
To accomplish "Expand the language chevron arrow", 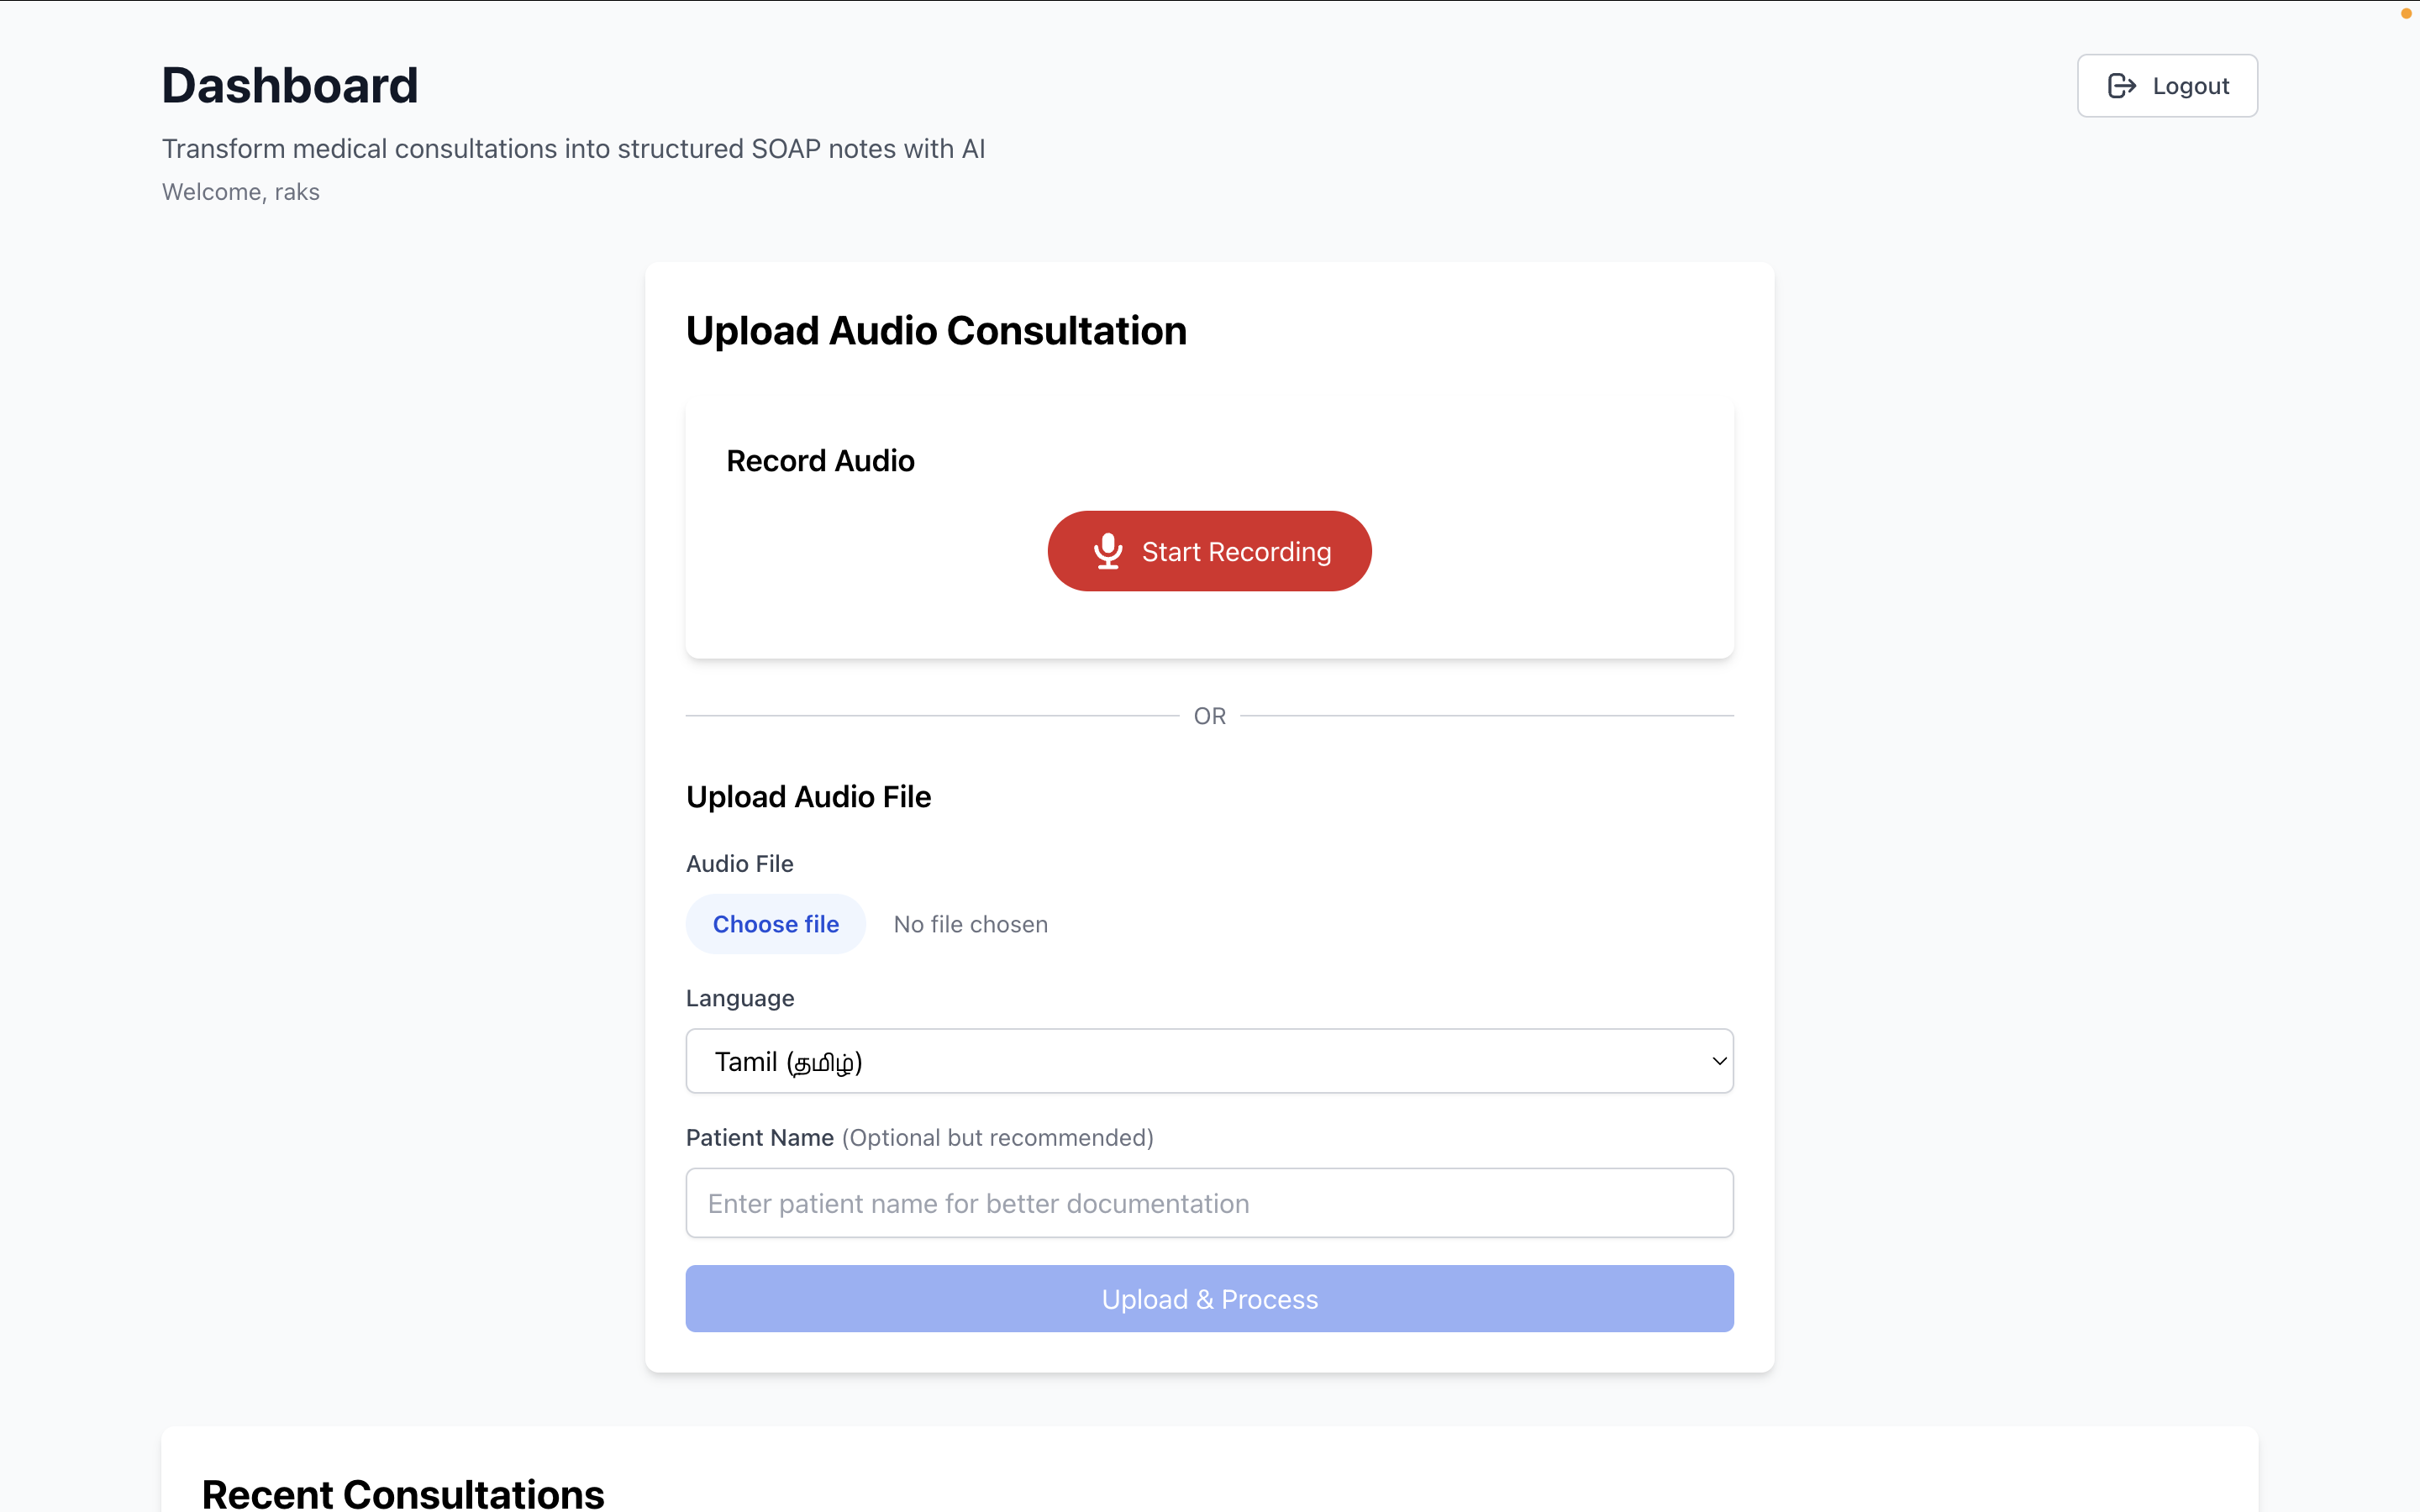I will click(1719, 1061).
